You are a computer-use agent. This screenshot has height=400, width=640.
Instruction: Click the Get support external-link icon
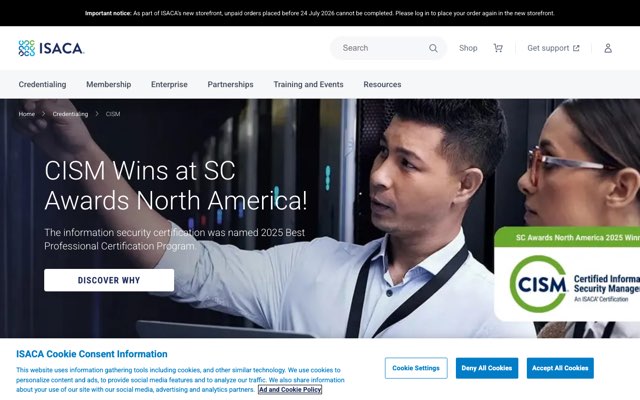click(x=576, y=48)
